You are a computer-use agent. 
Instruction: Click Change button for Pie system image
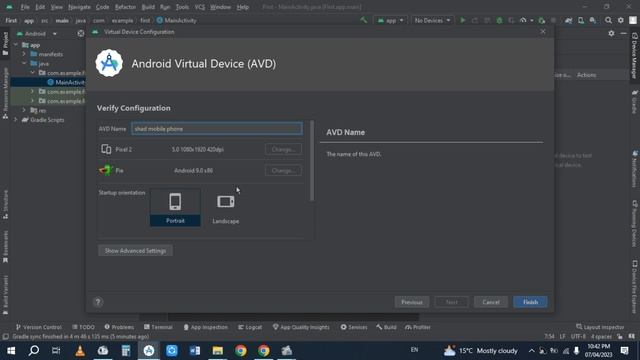pyautogui.click(x=283, y=171)
